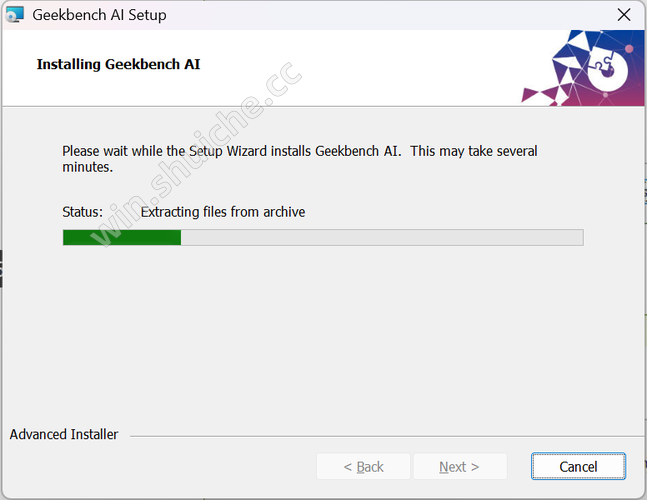The image size is (647, 500).
Task: Click the Advanced Installer label
Action: (x=64, y=434)
